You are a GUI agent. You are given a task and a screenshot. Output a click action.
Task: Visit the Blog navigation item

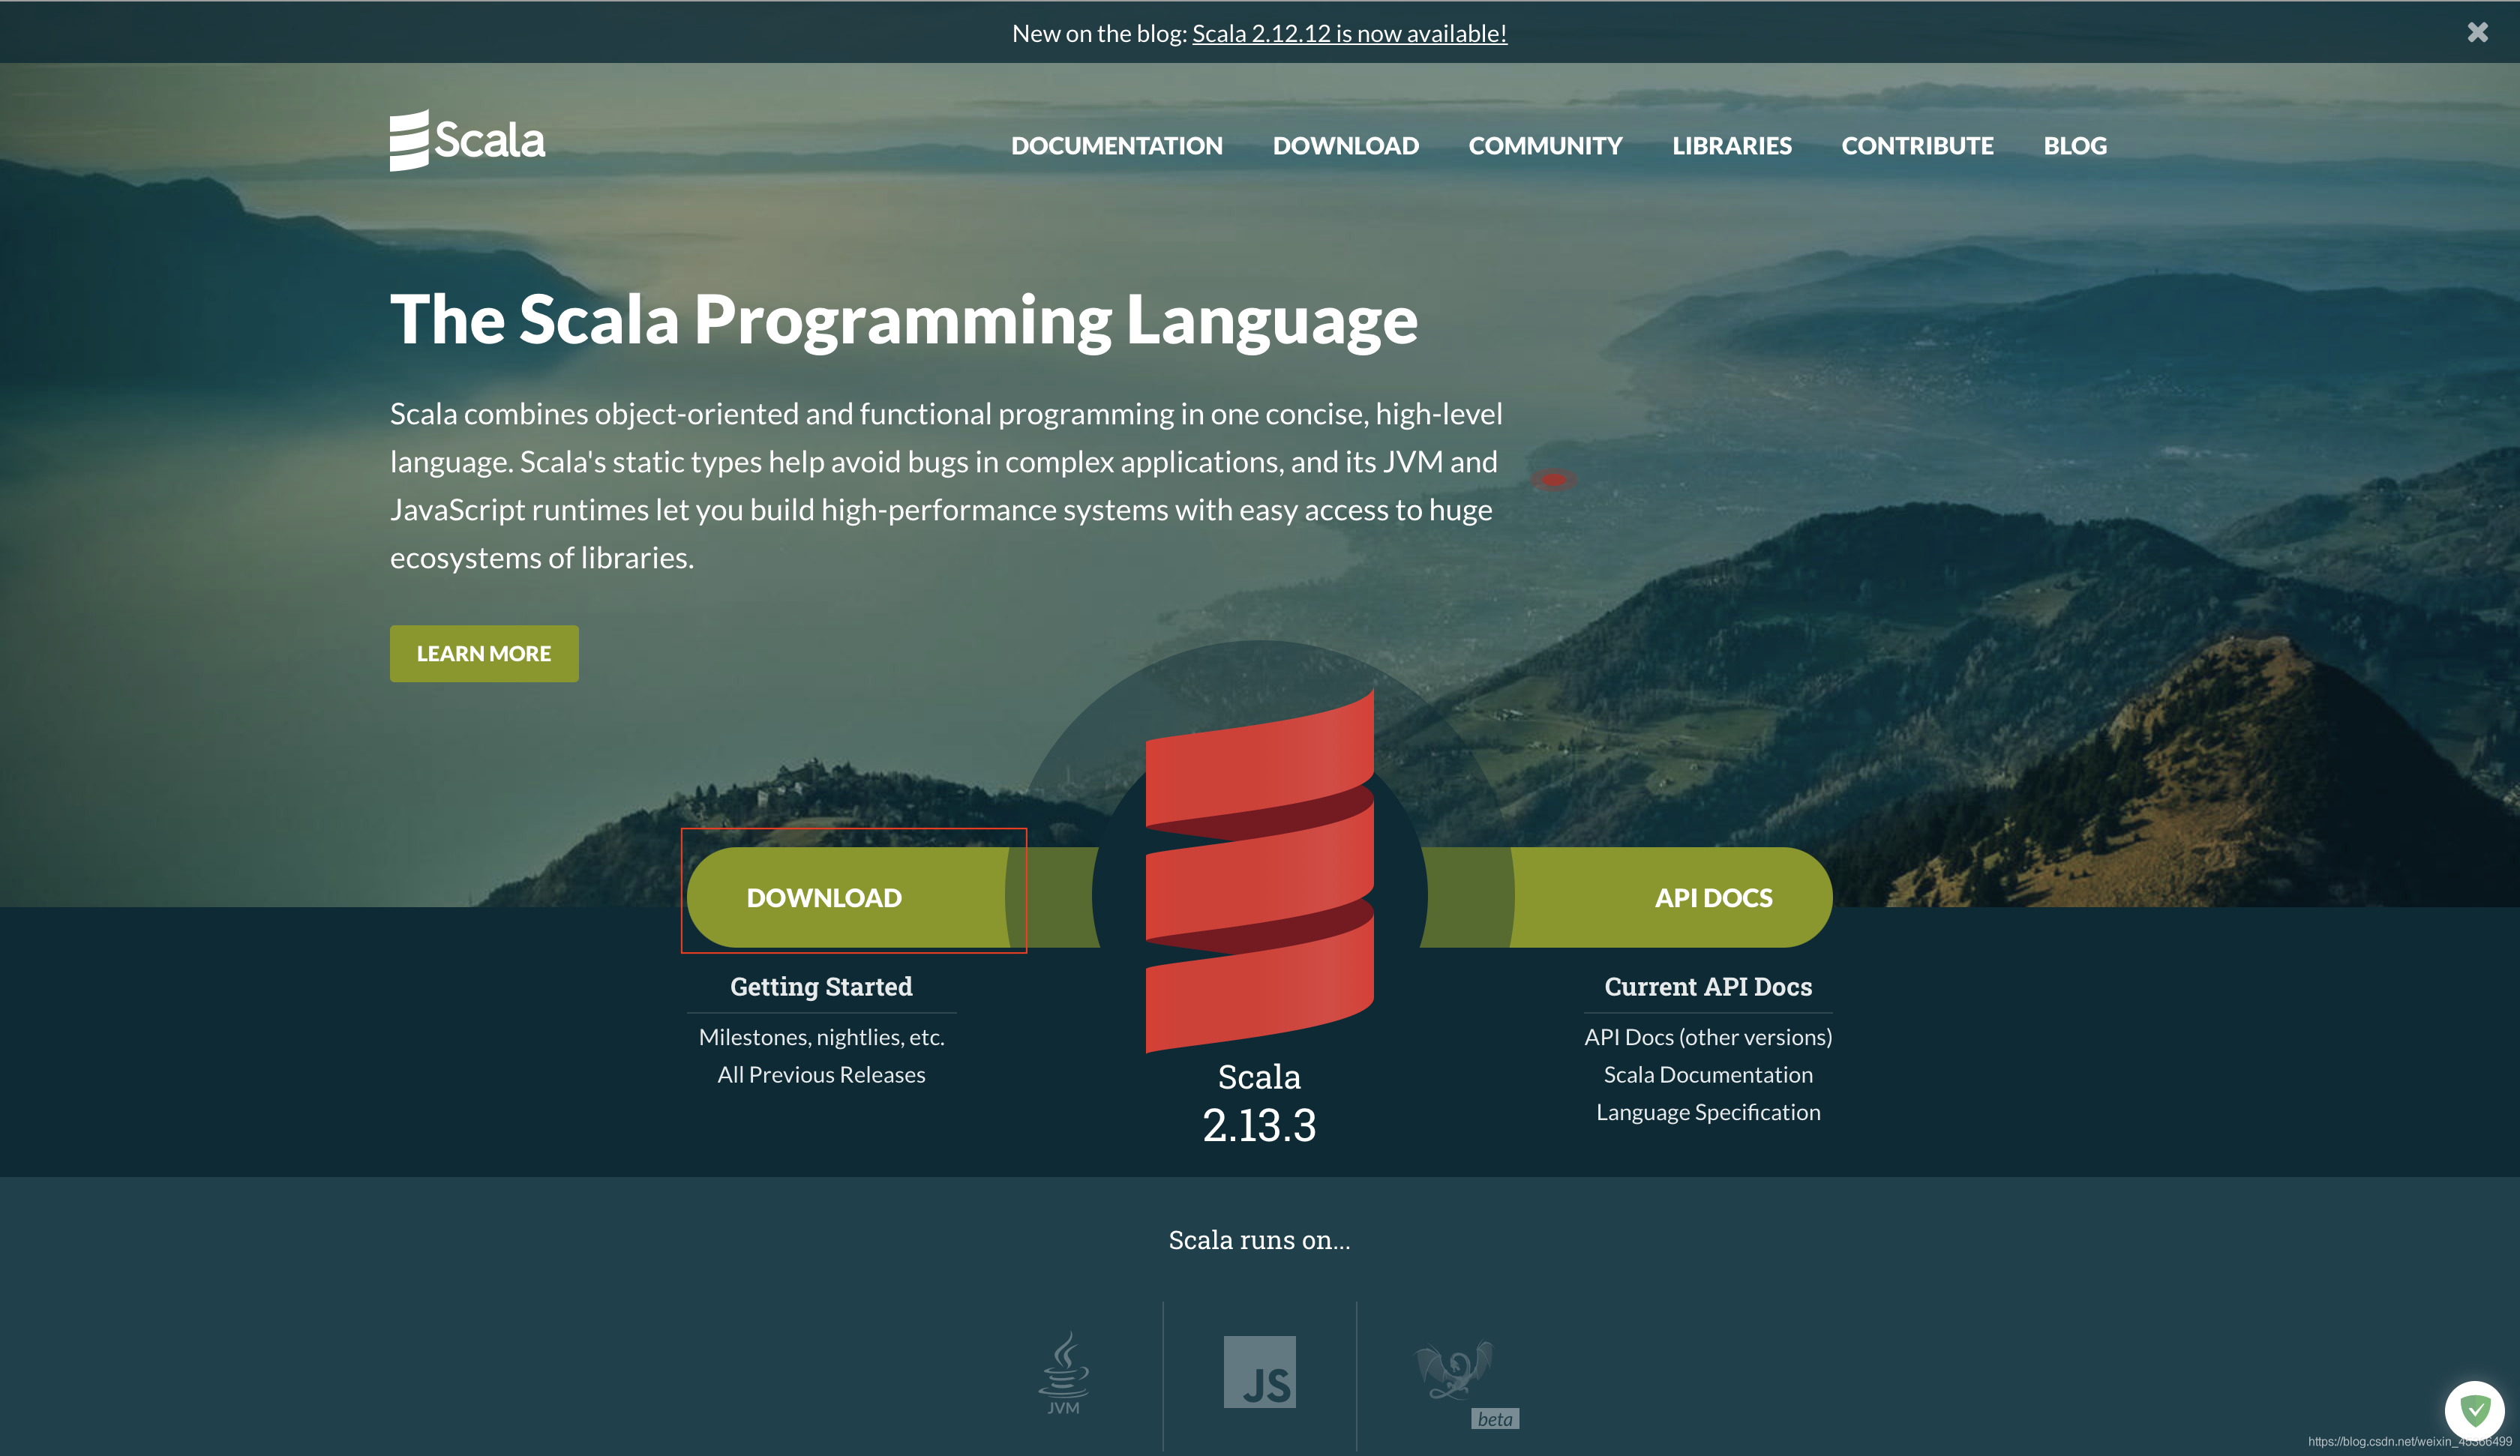2075,146
